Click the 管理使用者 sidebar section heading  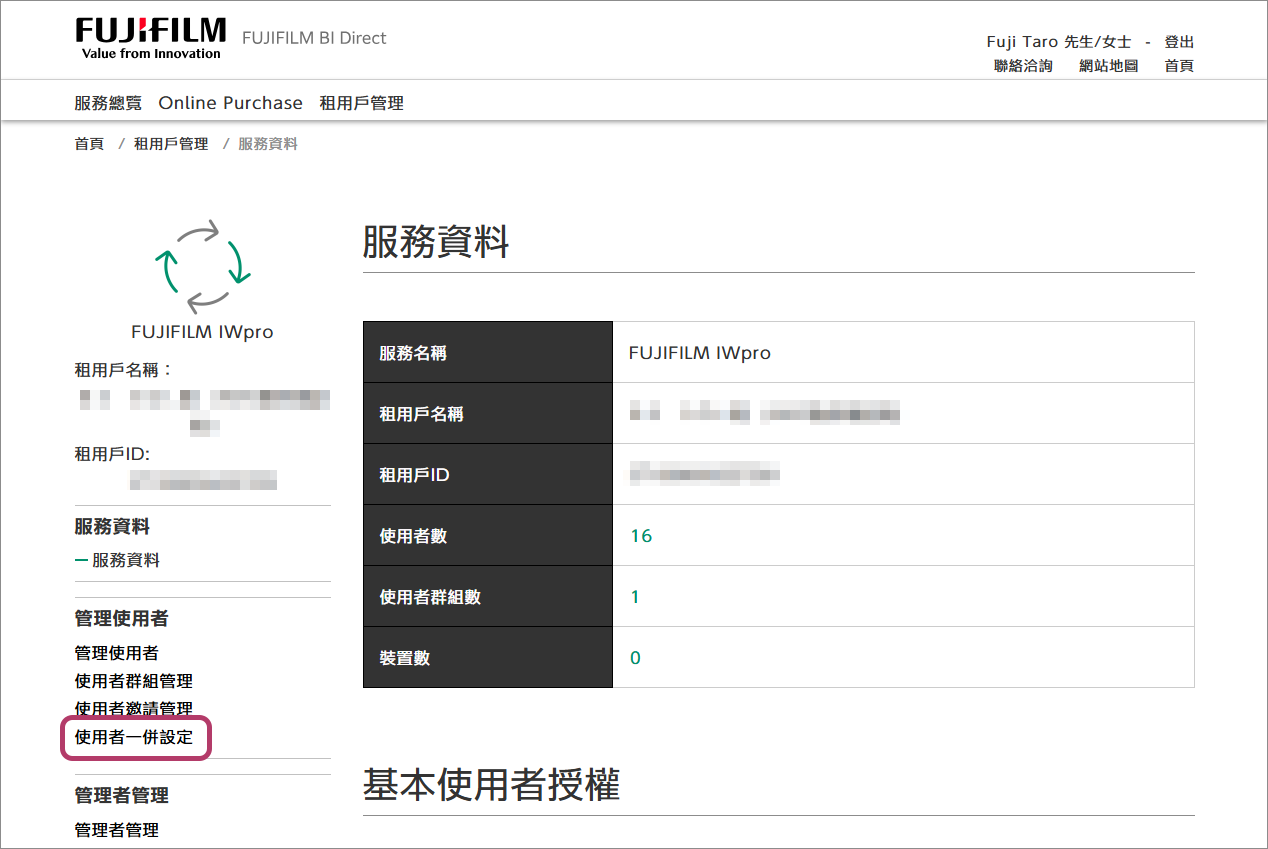pyautogui.click(x=121, y=619)
